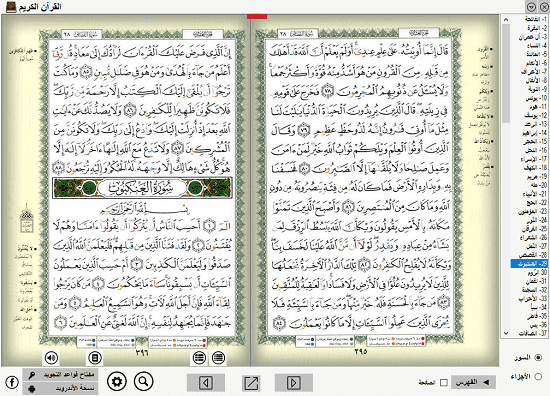Select surah 34- سبأ in the list
Viewport: 550px width, 396px height.
pyautogui.click(x=538, y=307)
